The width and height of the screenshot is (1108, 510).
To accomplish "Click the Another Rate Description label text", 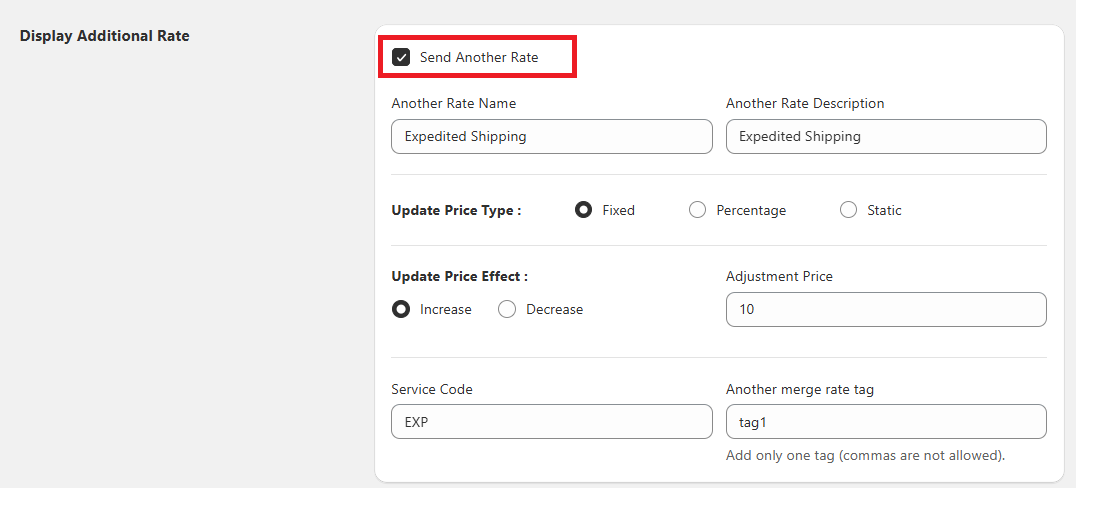I will [x=805, y=103].
